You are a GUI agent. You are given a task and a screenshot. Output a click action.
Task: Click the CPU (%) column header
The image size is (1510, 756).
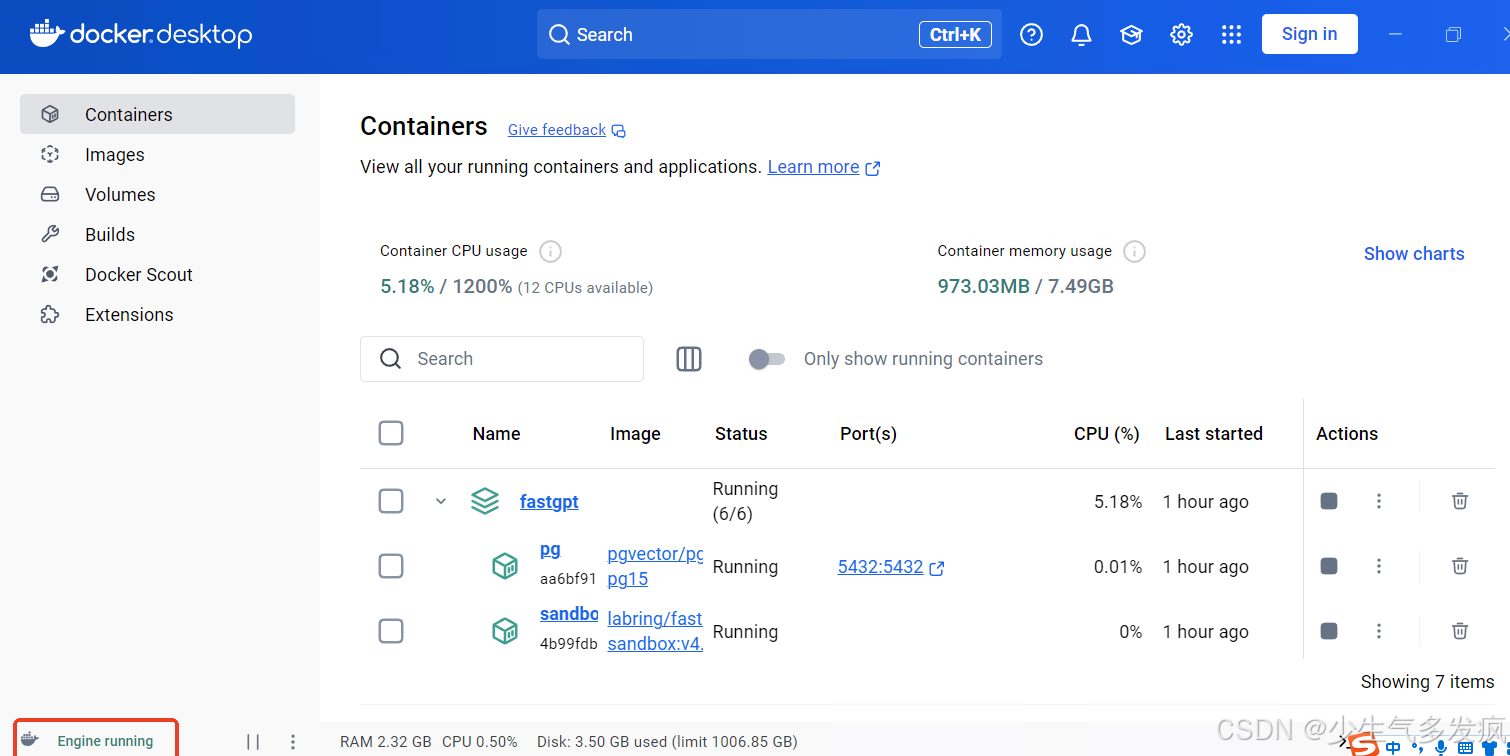click(1107, 434)
